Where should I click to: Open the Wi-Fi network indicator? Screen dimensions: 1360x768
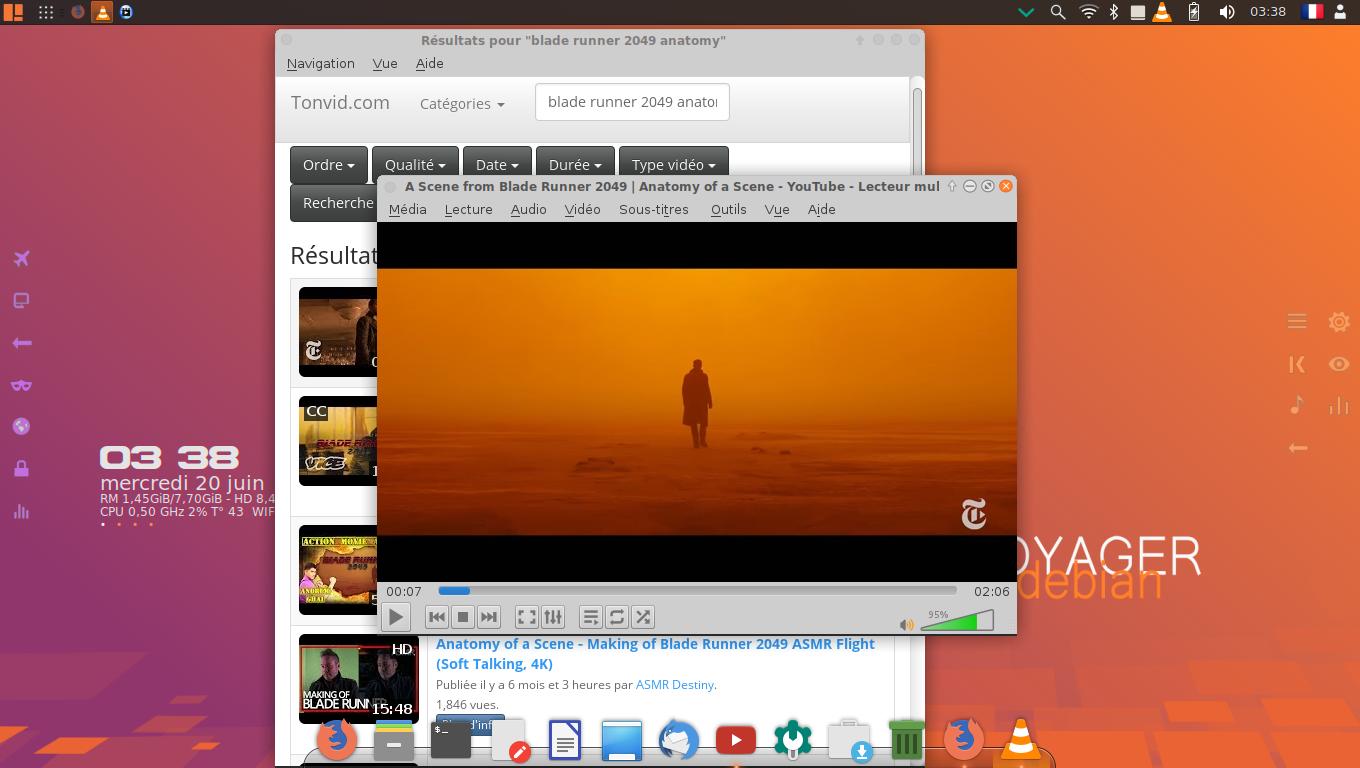point(1089,12)
